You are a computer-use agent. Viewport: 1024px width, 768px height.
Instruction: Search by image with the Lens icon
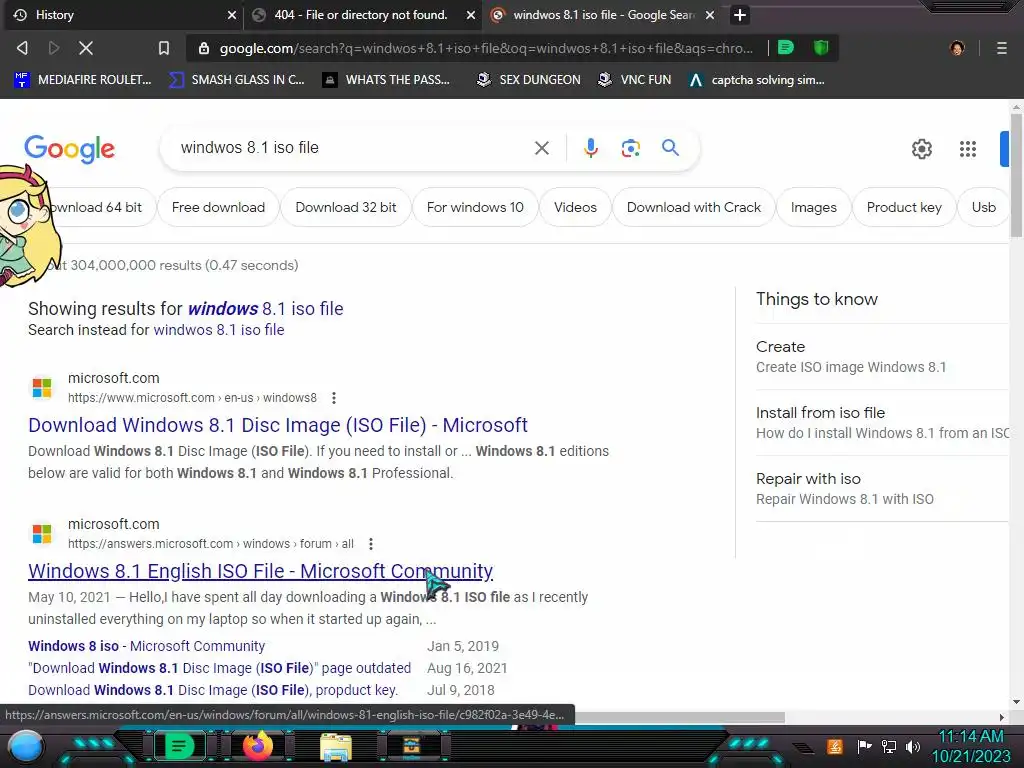tap(630, 148)
